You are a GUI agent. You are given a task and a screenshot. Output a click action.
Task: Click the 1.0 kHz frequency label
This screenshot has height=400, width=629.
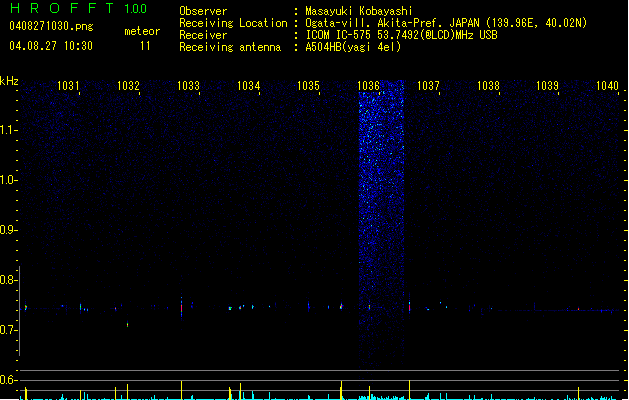pyautogui.click(x=7, y=180)
